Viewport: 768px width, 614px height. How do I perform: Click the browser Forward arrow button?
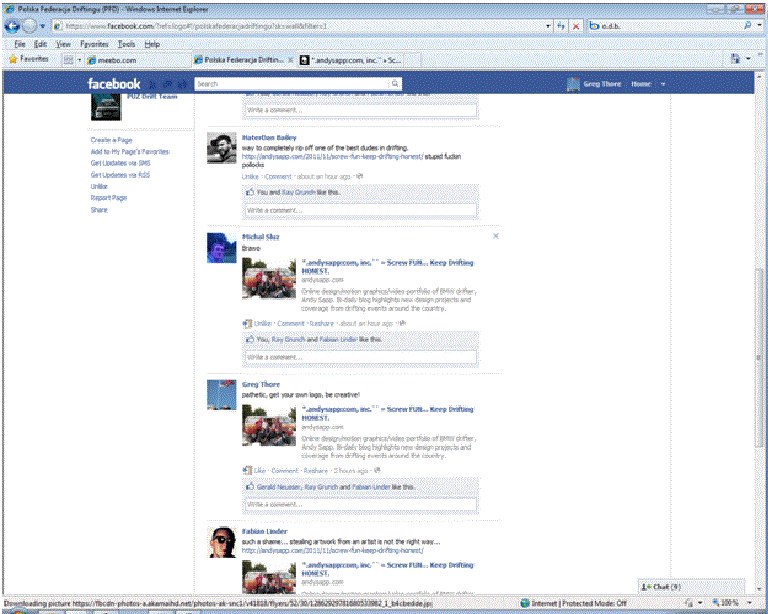pos(29,26)
